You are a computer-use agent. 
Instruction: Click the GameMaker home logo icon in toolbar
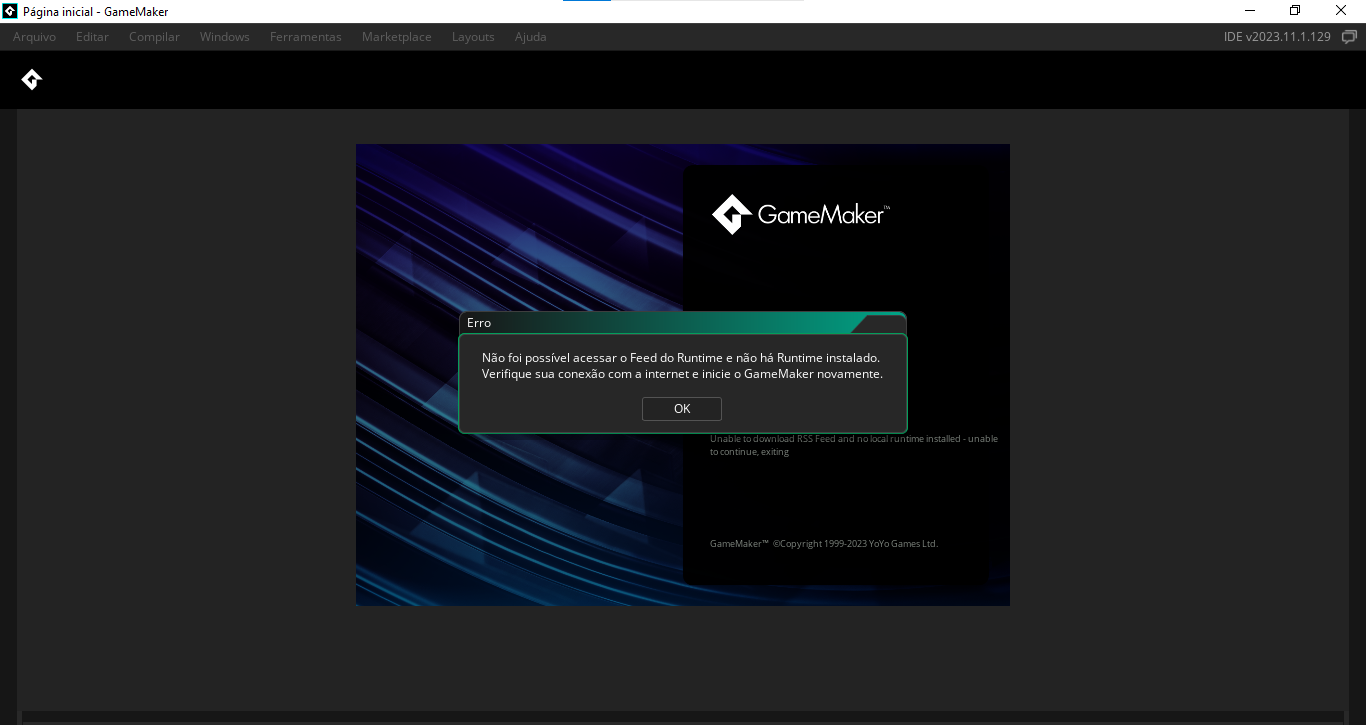click(x=32, y=80)
